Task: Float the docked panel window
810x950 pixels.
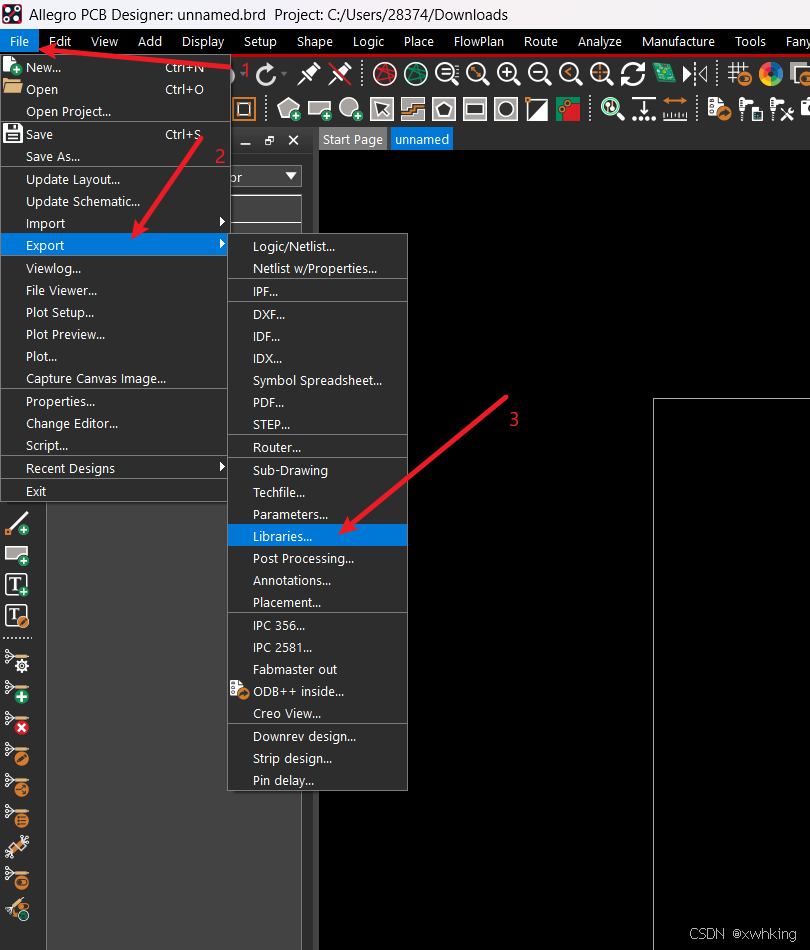Action: 270,141
